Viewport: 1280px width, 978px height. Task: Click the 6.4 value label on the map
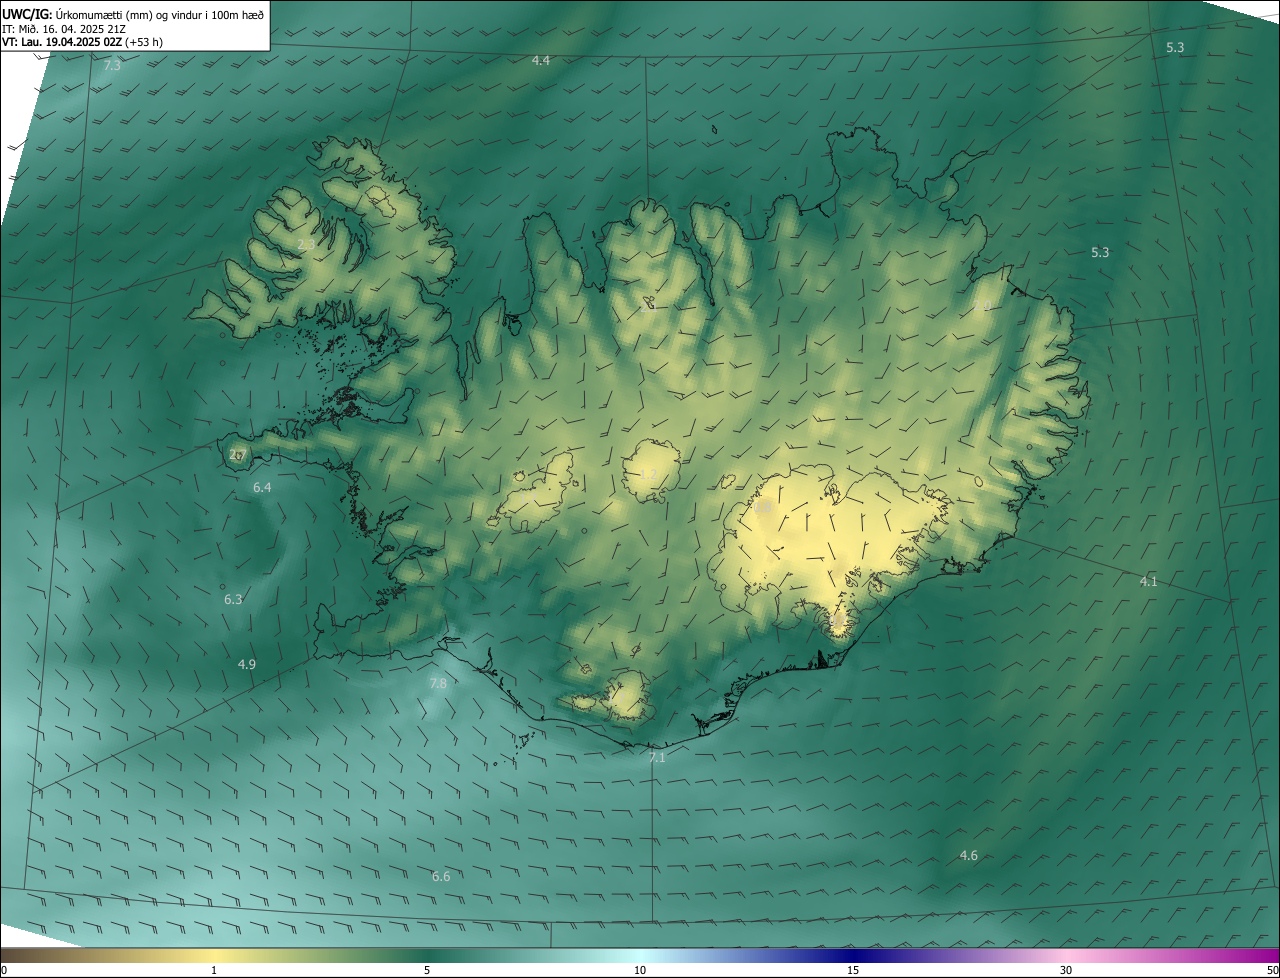[x=262, y=487]
